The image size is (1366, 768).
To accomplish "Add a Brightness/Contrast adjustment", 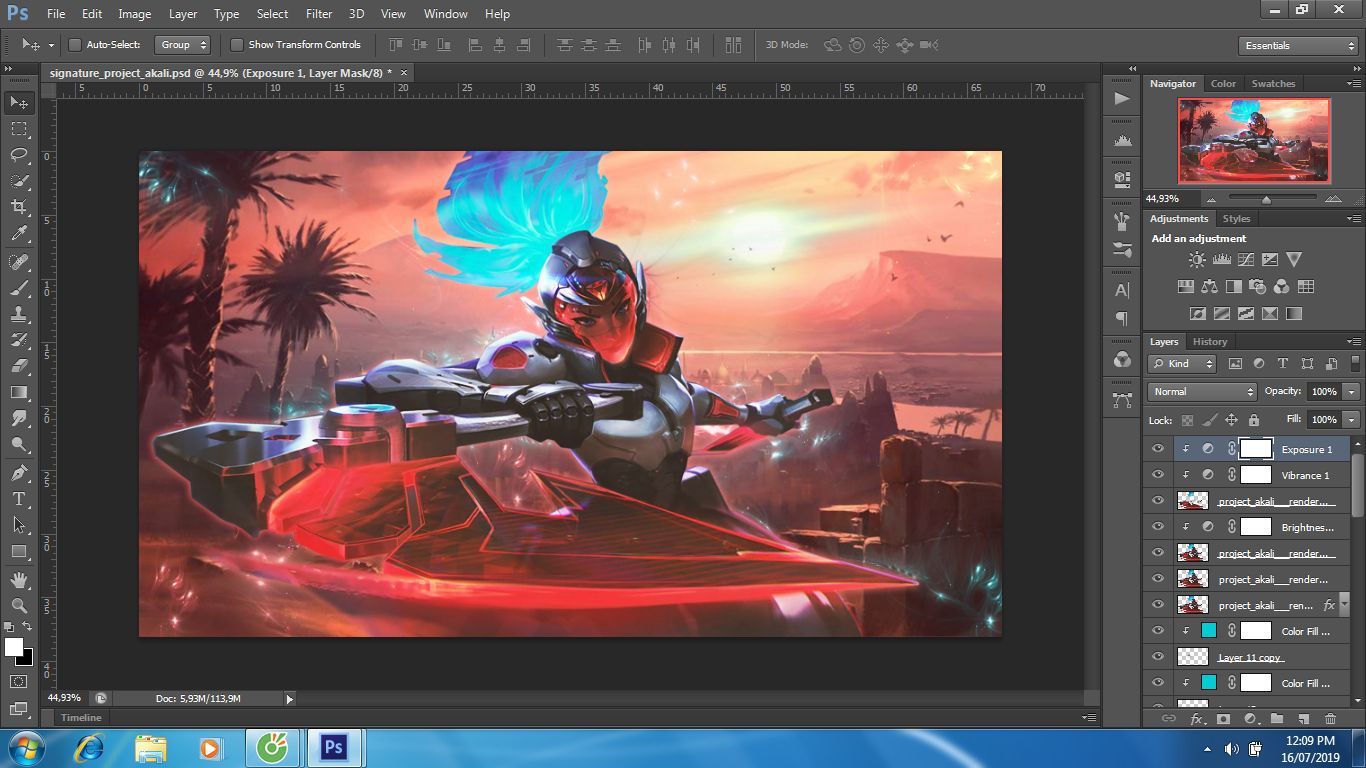I will [x=1197, y=259].
